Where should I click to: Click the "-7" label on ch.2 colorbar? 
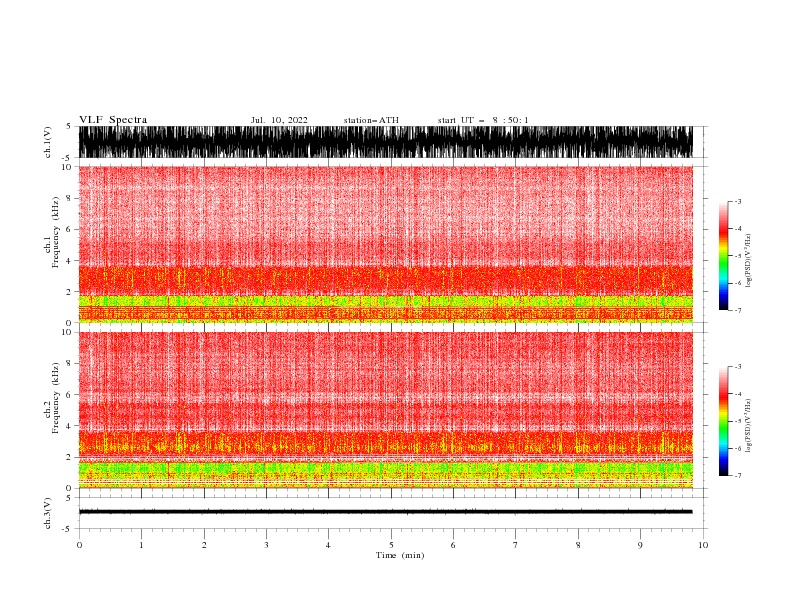[x=737, y=475]
